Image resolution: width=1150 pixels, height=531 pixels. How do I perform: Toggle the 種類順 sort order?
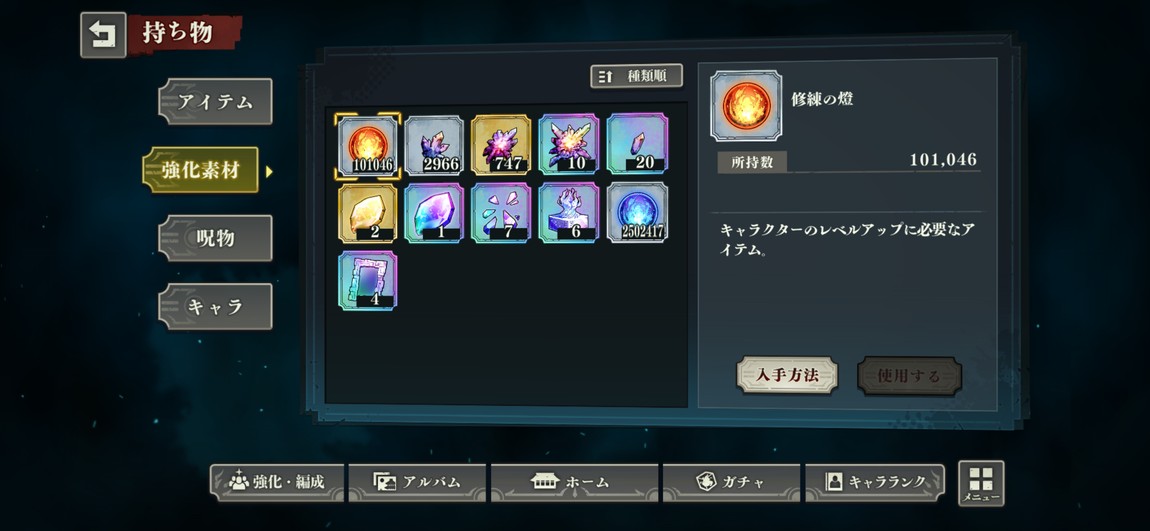[637, 76]
